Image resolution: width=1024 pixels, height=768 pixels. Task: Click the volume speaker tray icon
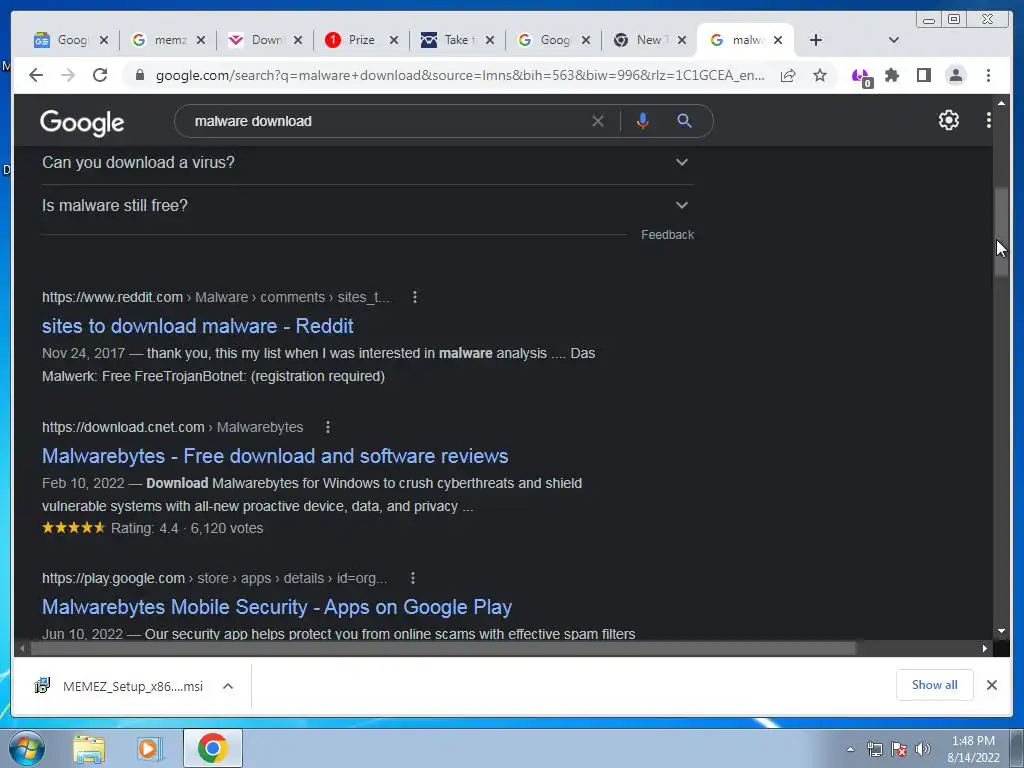point(923,749)
